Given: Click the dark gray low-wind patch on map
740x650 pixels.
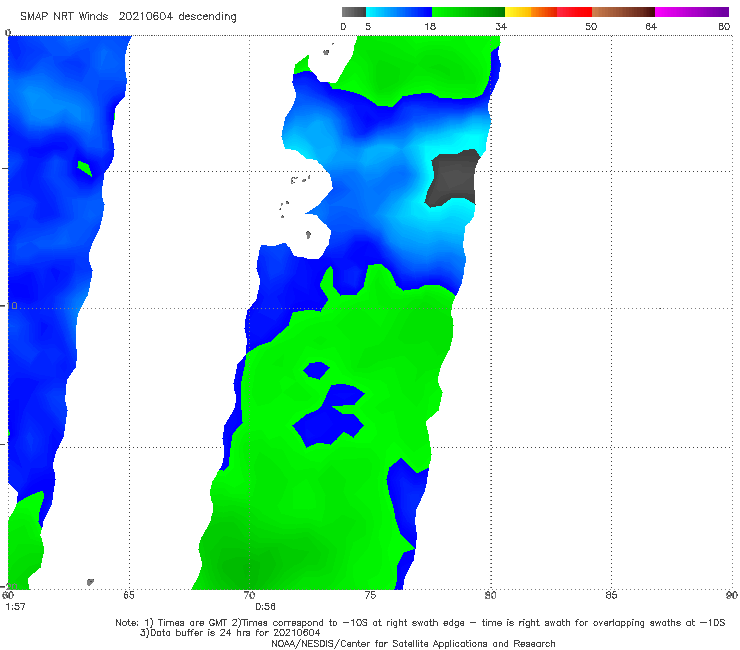Looking at the screenshot, I should pyautogui.click(x=453, y=178).
